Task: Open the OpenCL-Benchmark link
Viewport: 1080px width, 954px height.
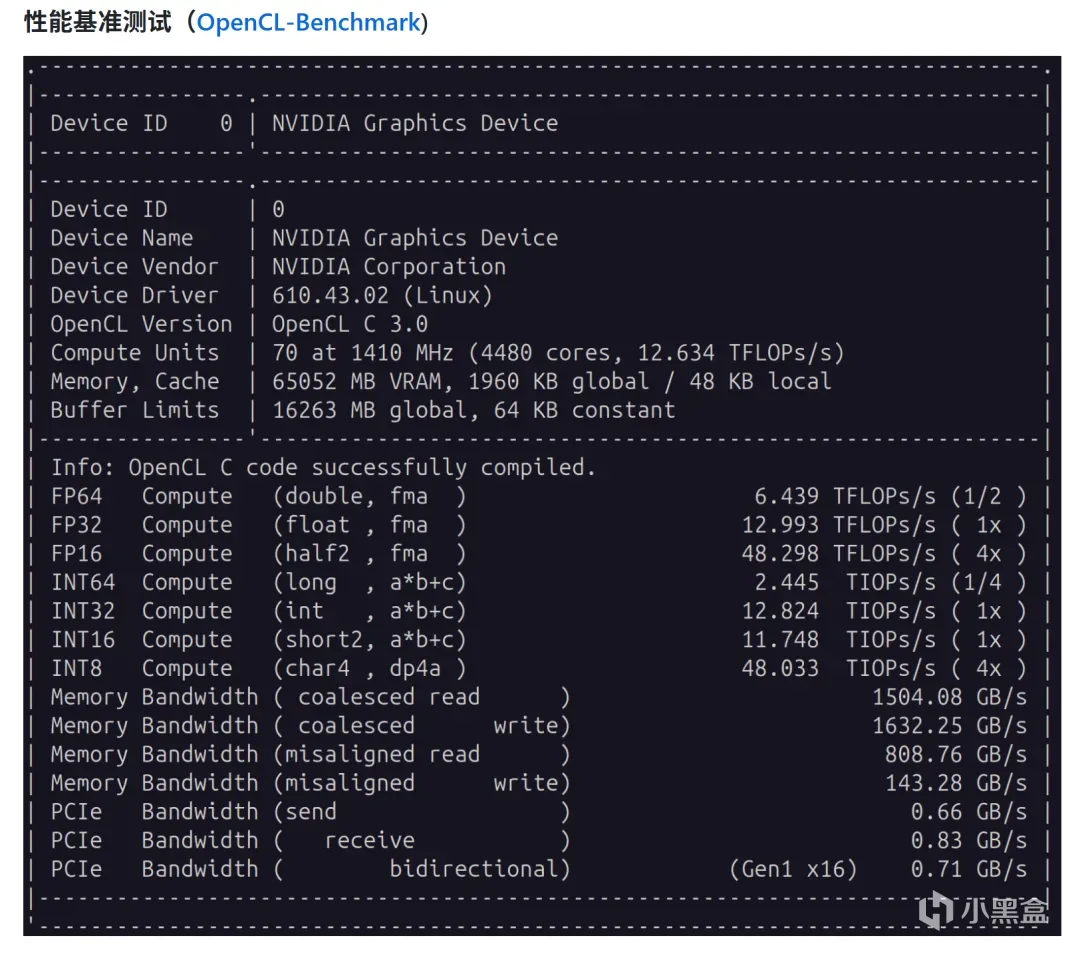Action: (x=309, y=22)
